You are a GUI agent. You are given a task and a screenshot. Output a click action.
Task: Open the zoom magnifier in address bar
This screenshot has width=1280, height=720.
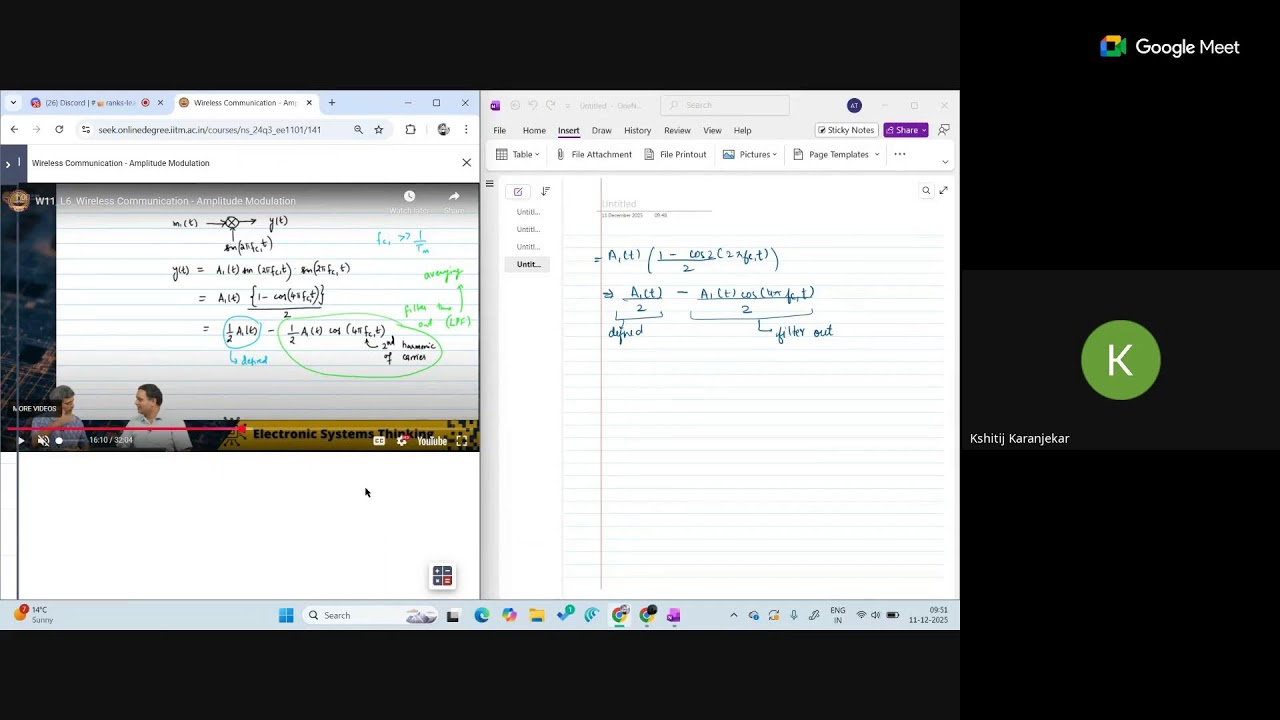358,129
